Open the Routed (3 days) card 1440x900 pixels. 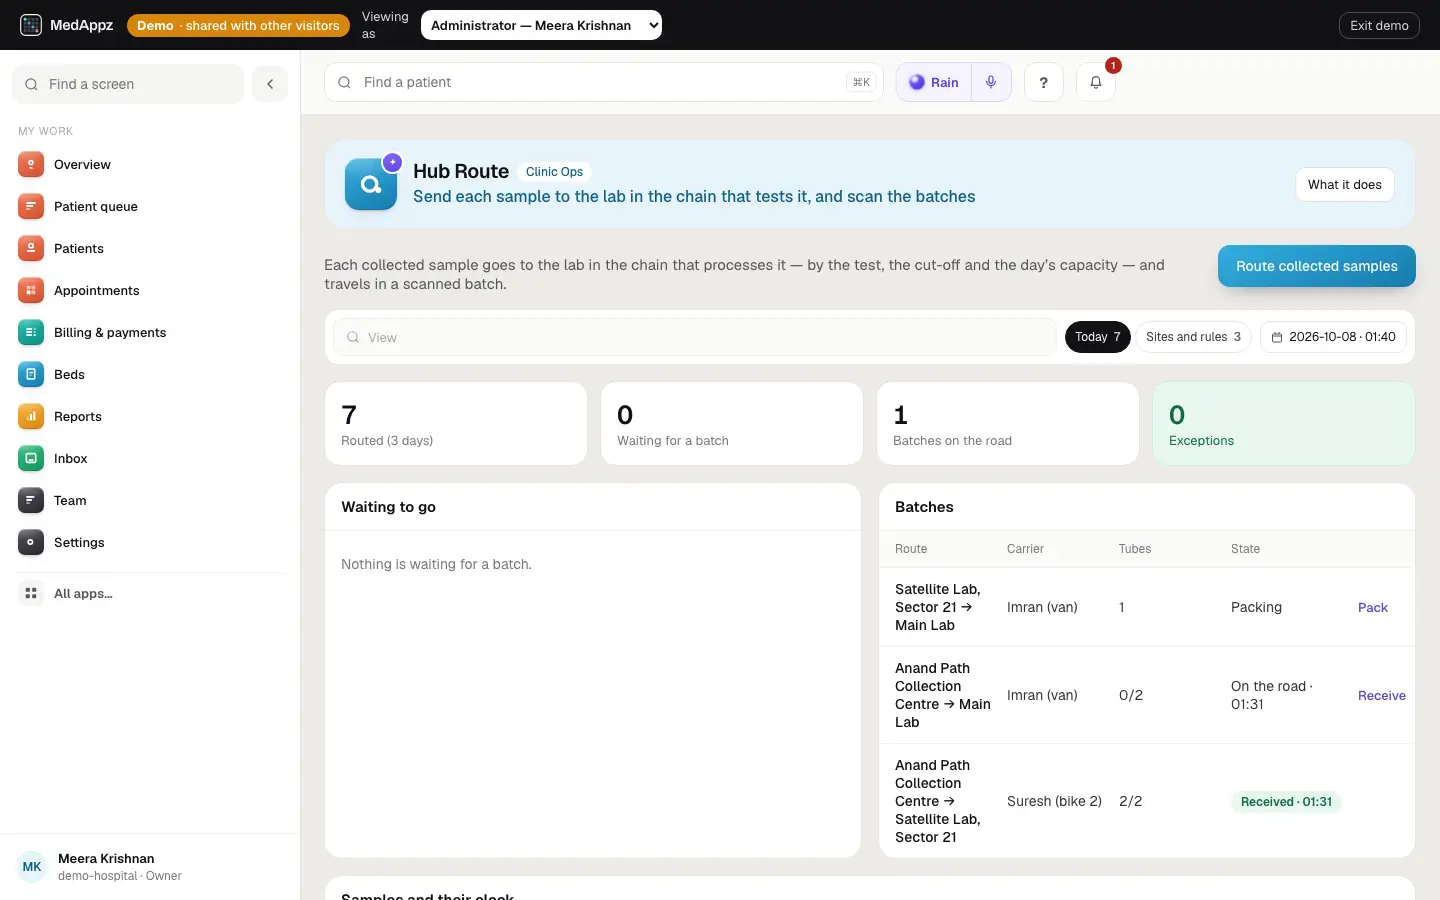(456, 424)
